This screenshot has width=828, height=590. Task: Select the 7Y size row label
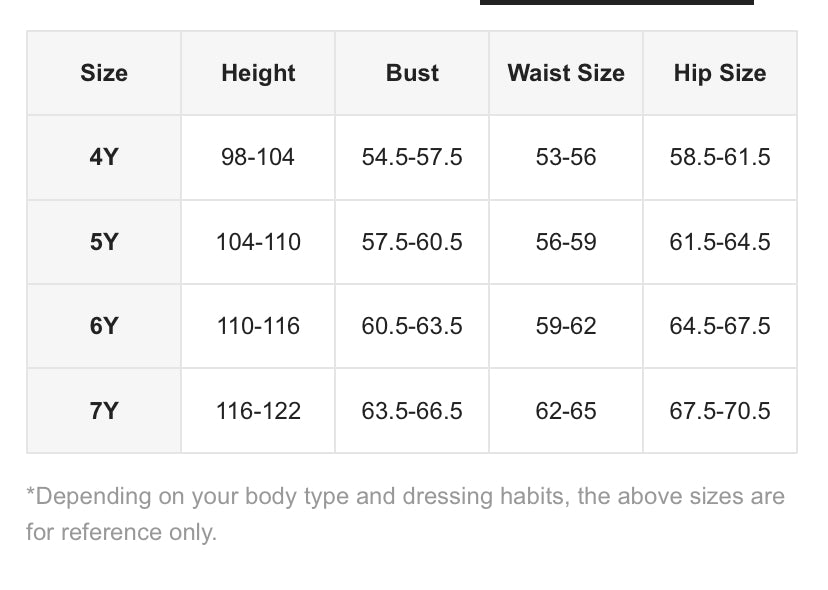pos(104,411)
